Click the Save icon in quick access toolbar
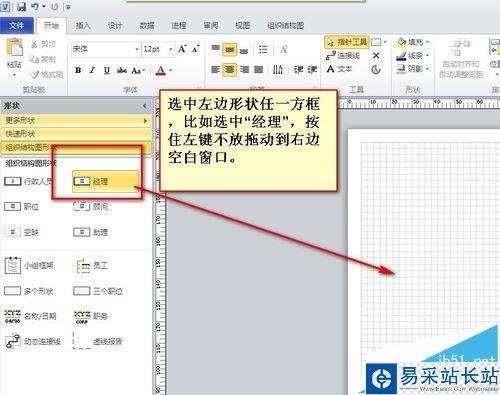 tap(21, 6)
